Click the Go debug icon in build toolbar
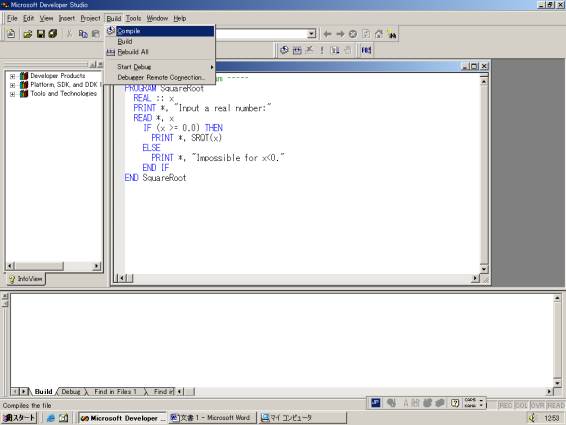The width and height of the screenshot is (566, 425). (335, 50)
